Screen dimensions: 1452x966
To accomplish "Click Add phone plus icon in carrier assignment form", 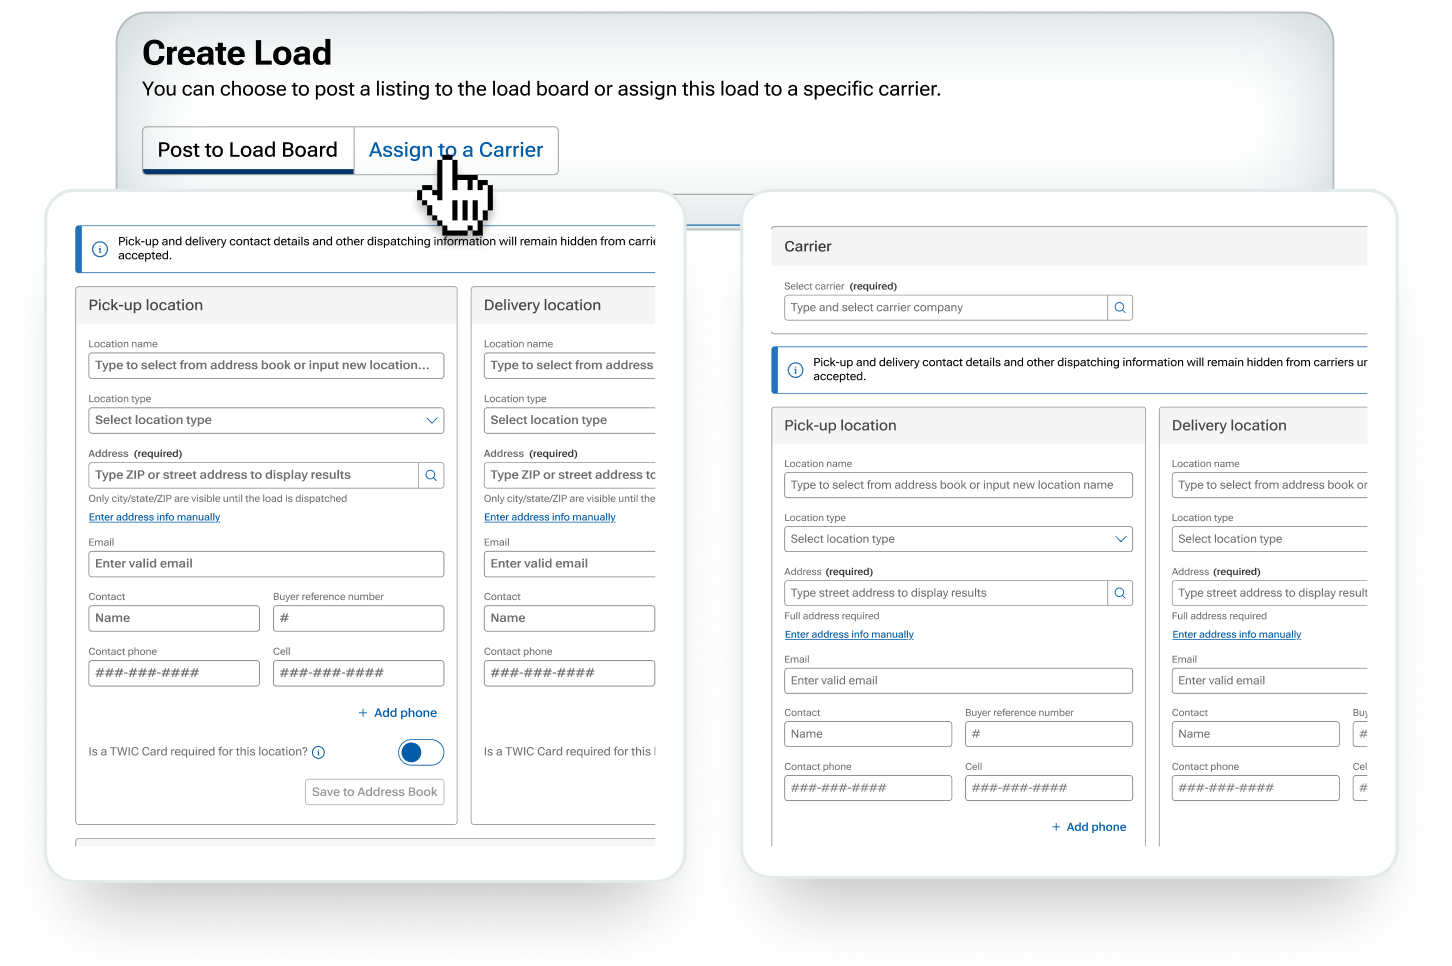I will 1056,827.
